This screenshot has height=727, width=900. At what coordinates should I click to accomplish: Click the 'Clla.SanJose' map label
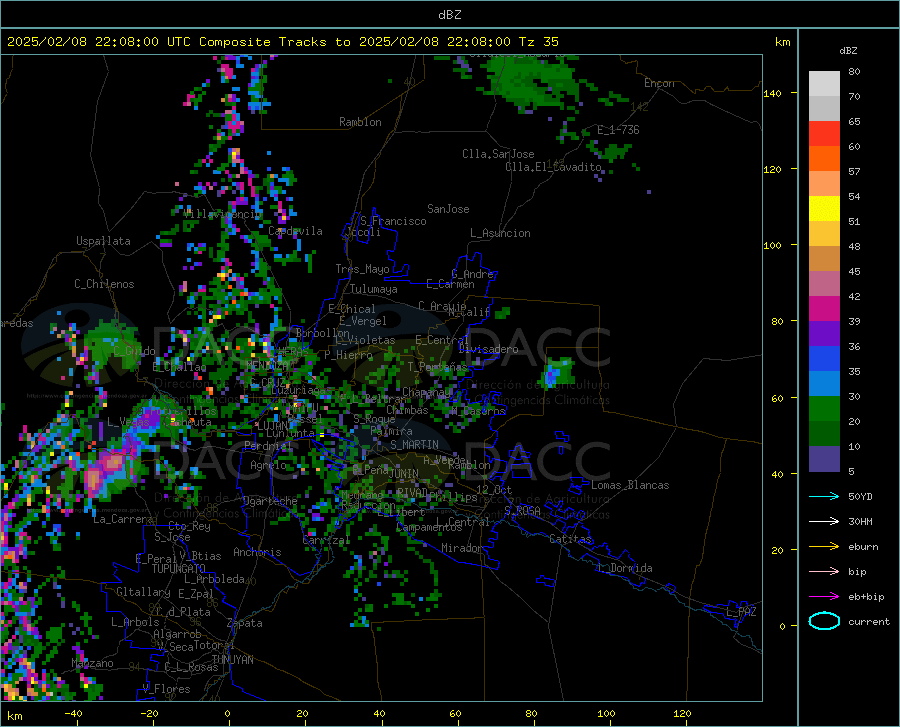[498, 154]
